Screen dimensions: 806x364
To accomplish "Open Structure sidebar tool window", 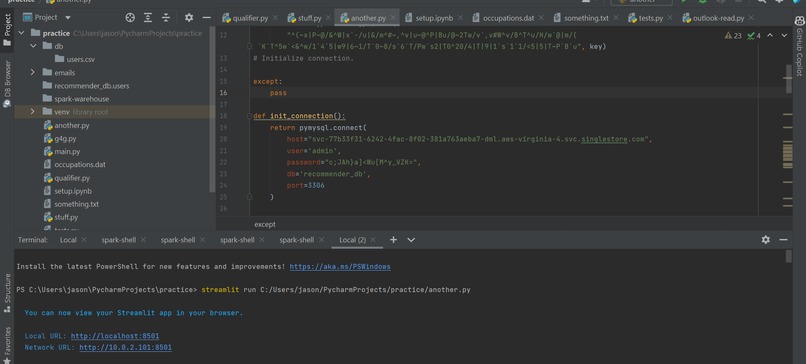I will click(7, 293).
